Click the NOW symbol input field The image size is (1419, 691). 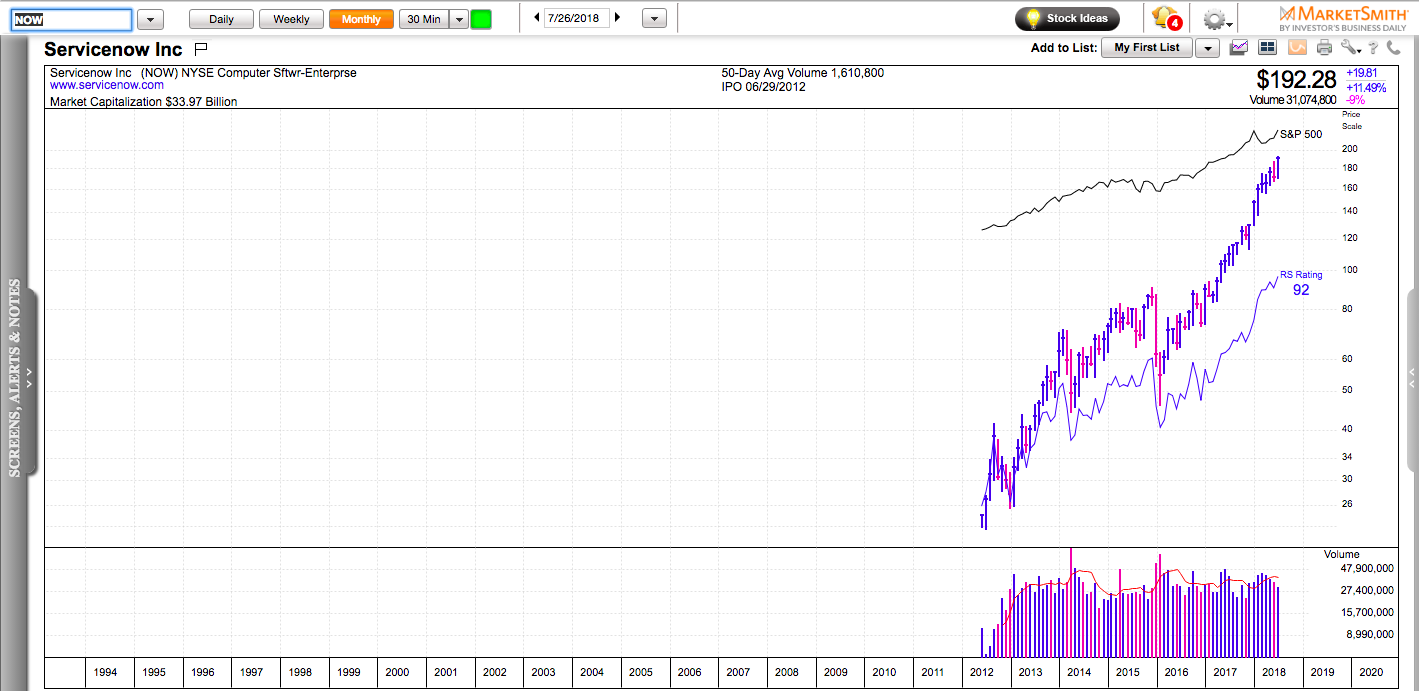pos(71,19)
